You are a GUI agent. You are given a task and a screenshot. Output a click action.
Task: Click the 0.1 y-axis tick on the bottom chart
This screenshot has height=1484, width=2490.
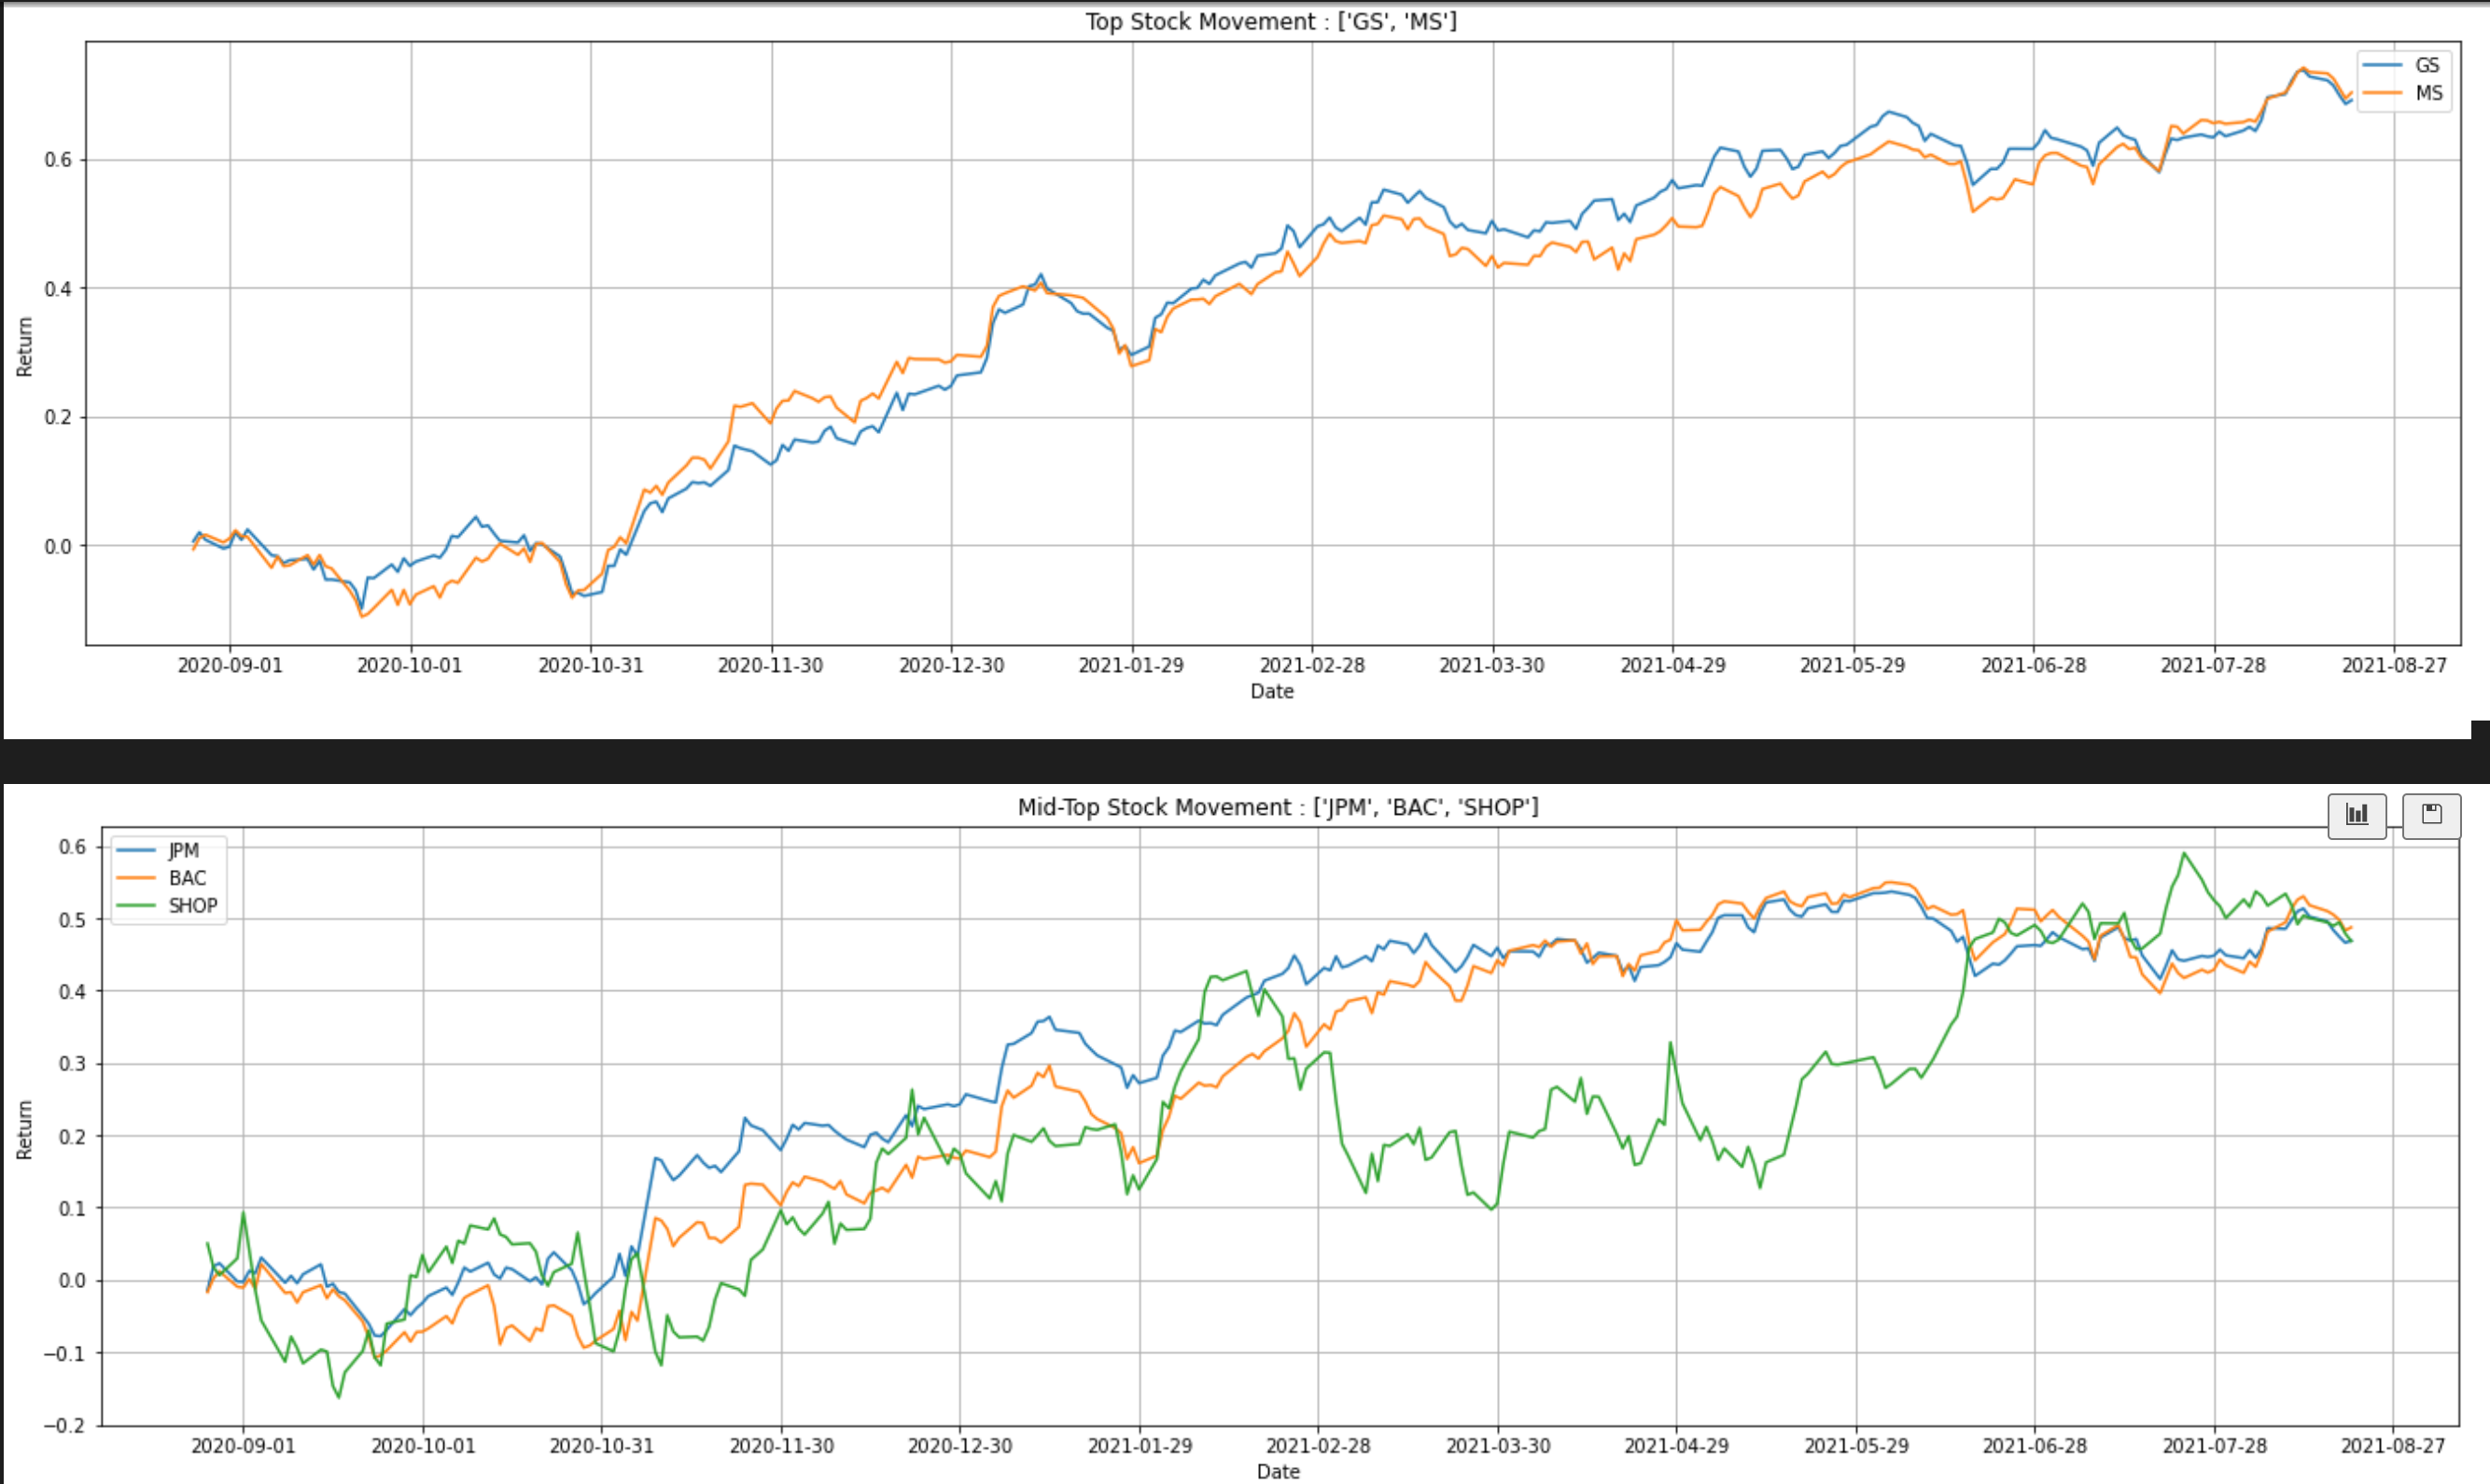click(x=73, y=1209)
